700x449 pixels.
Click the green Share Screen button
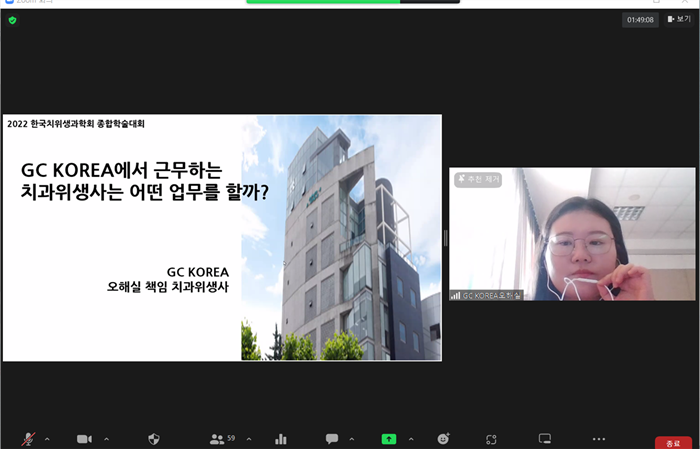point(389,439)
